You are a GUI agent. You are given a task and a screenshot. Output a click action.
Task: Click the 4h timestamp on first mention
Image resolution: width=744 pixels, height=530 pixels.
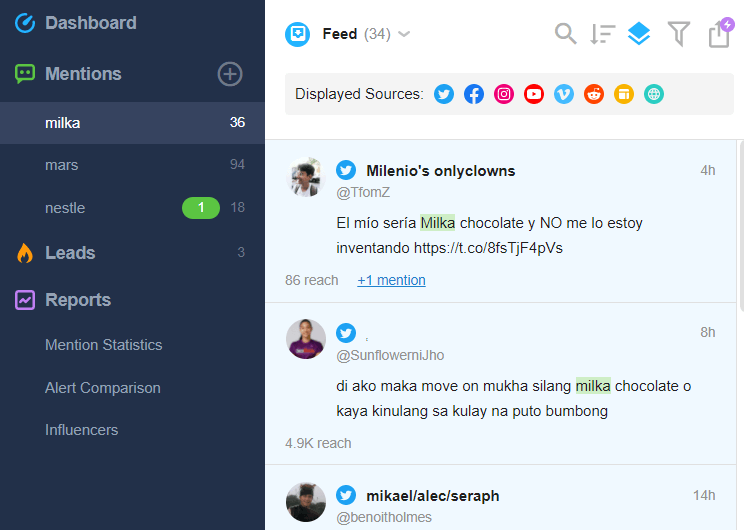pos(707,170)
